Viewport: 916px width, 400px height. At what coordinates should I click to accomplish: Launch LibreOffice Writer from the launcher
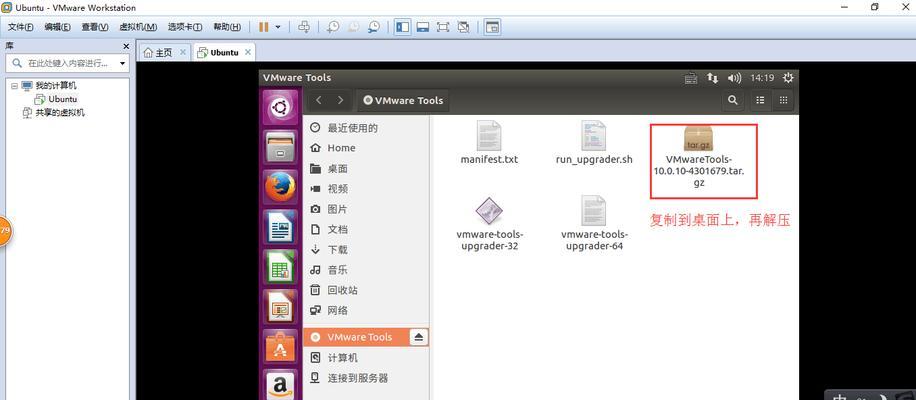281,227
